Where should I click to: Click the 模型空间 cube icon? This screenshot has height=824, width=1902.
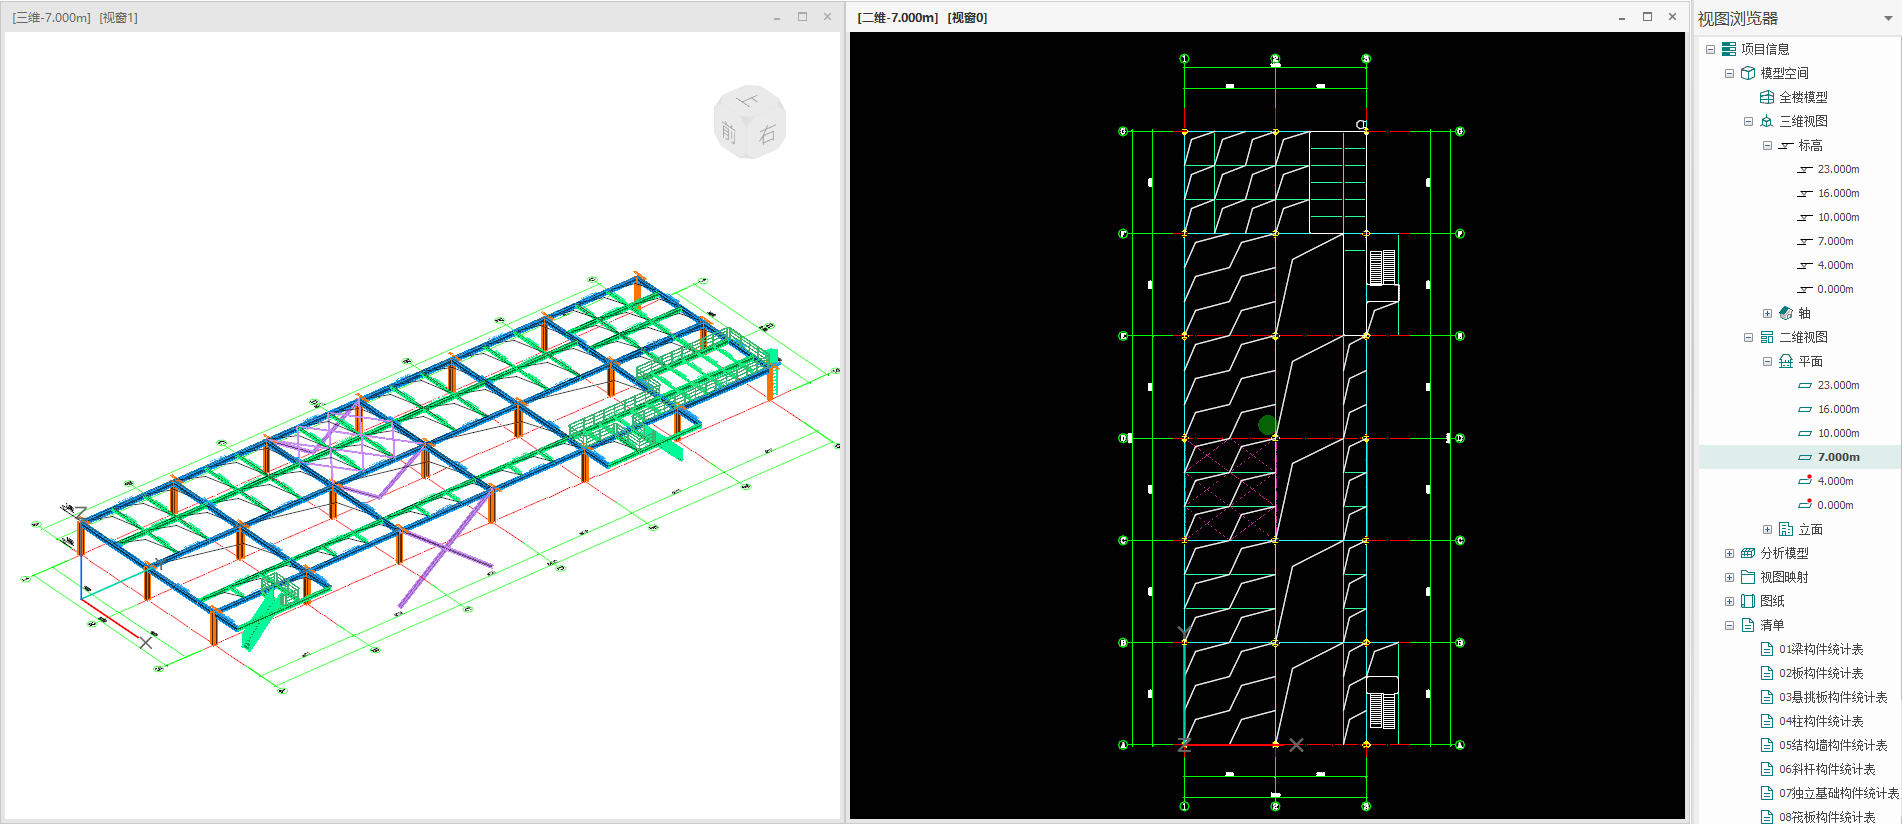point(1748,73)
